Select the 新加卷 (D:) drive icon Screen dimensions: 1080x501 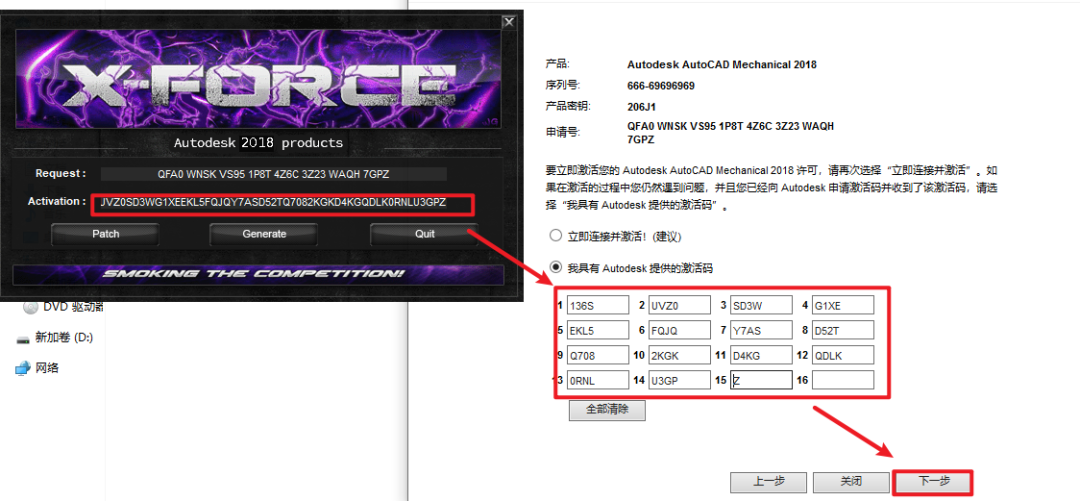pyautogui.click(x=23, y=338)
